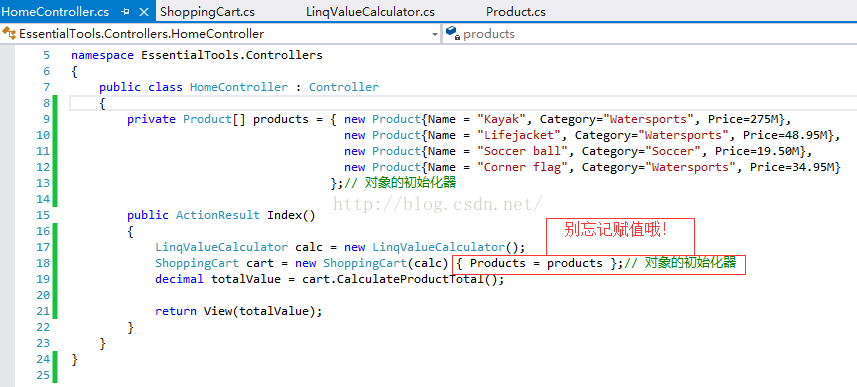Click 'EssentialTools.Controllers' on line 5
Image resolution: width=857 pixels, height=387 pixels.
[x=232, y=55]
